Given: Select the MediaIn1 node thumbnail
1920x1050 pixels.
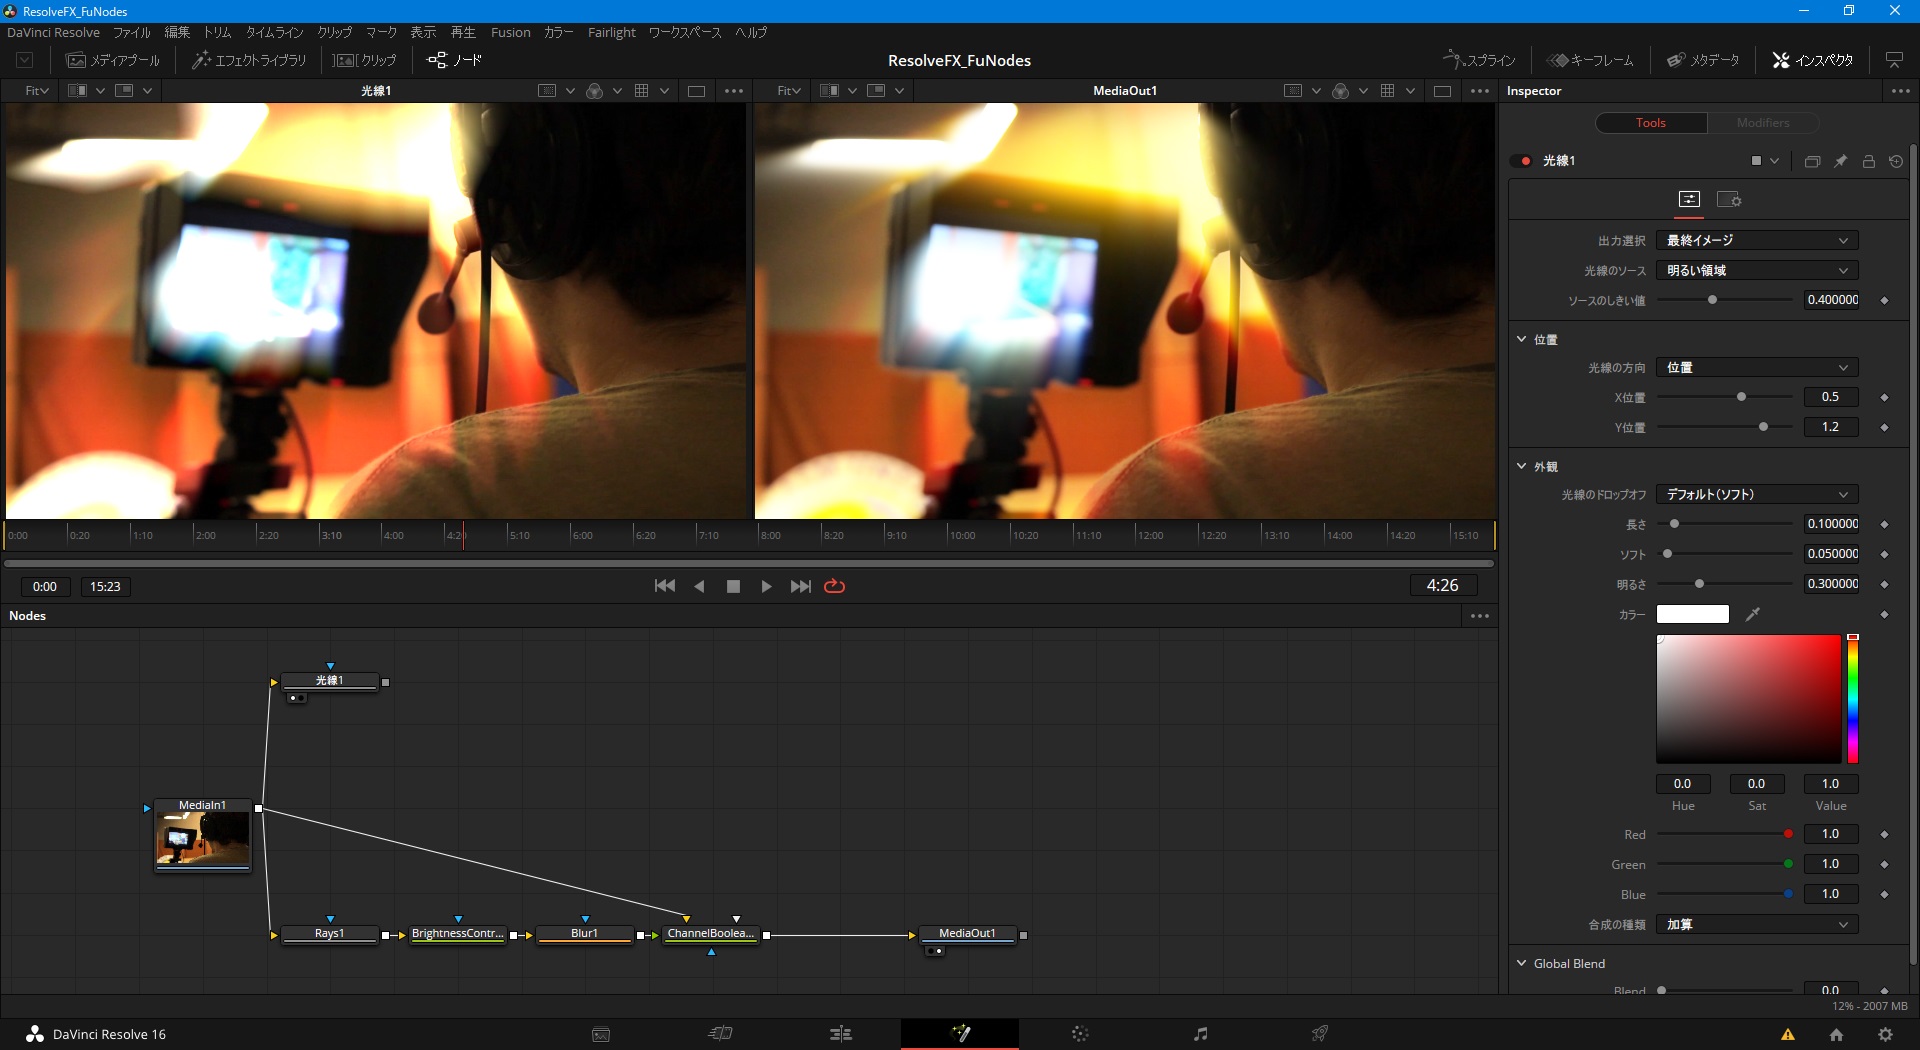Looking at the screenshot, I should (x=202, y=838).
